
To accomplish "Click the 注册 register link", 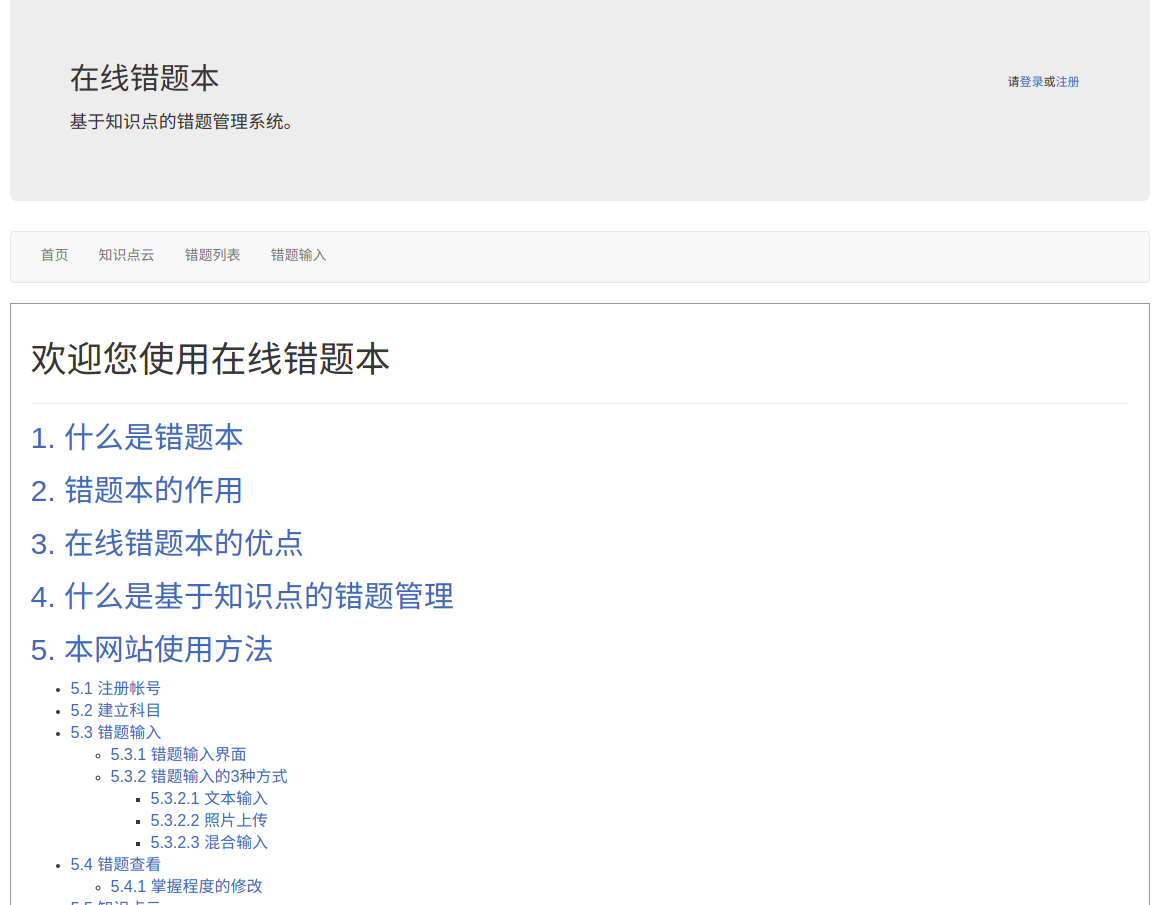I will click(x=1068, y=82).
